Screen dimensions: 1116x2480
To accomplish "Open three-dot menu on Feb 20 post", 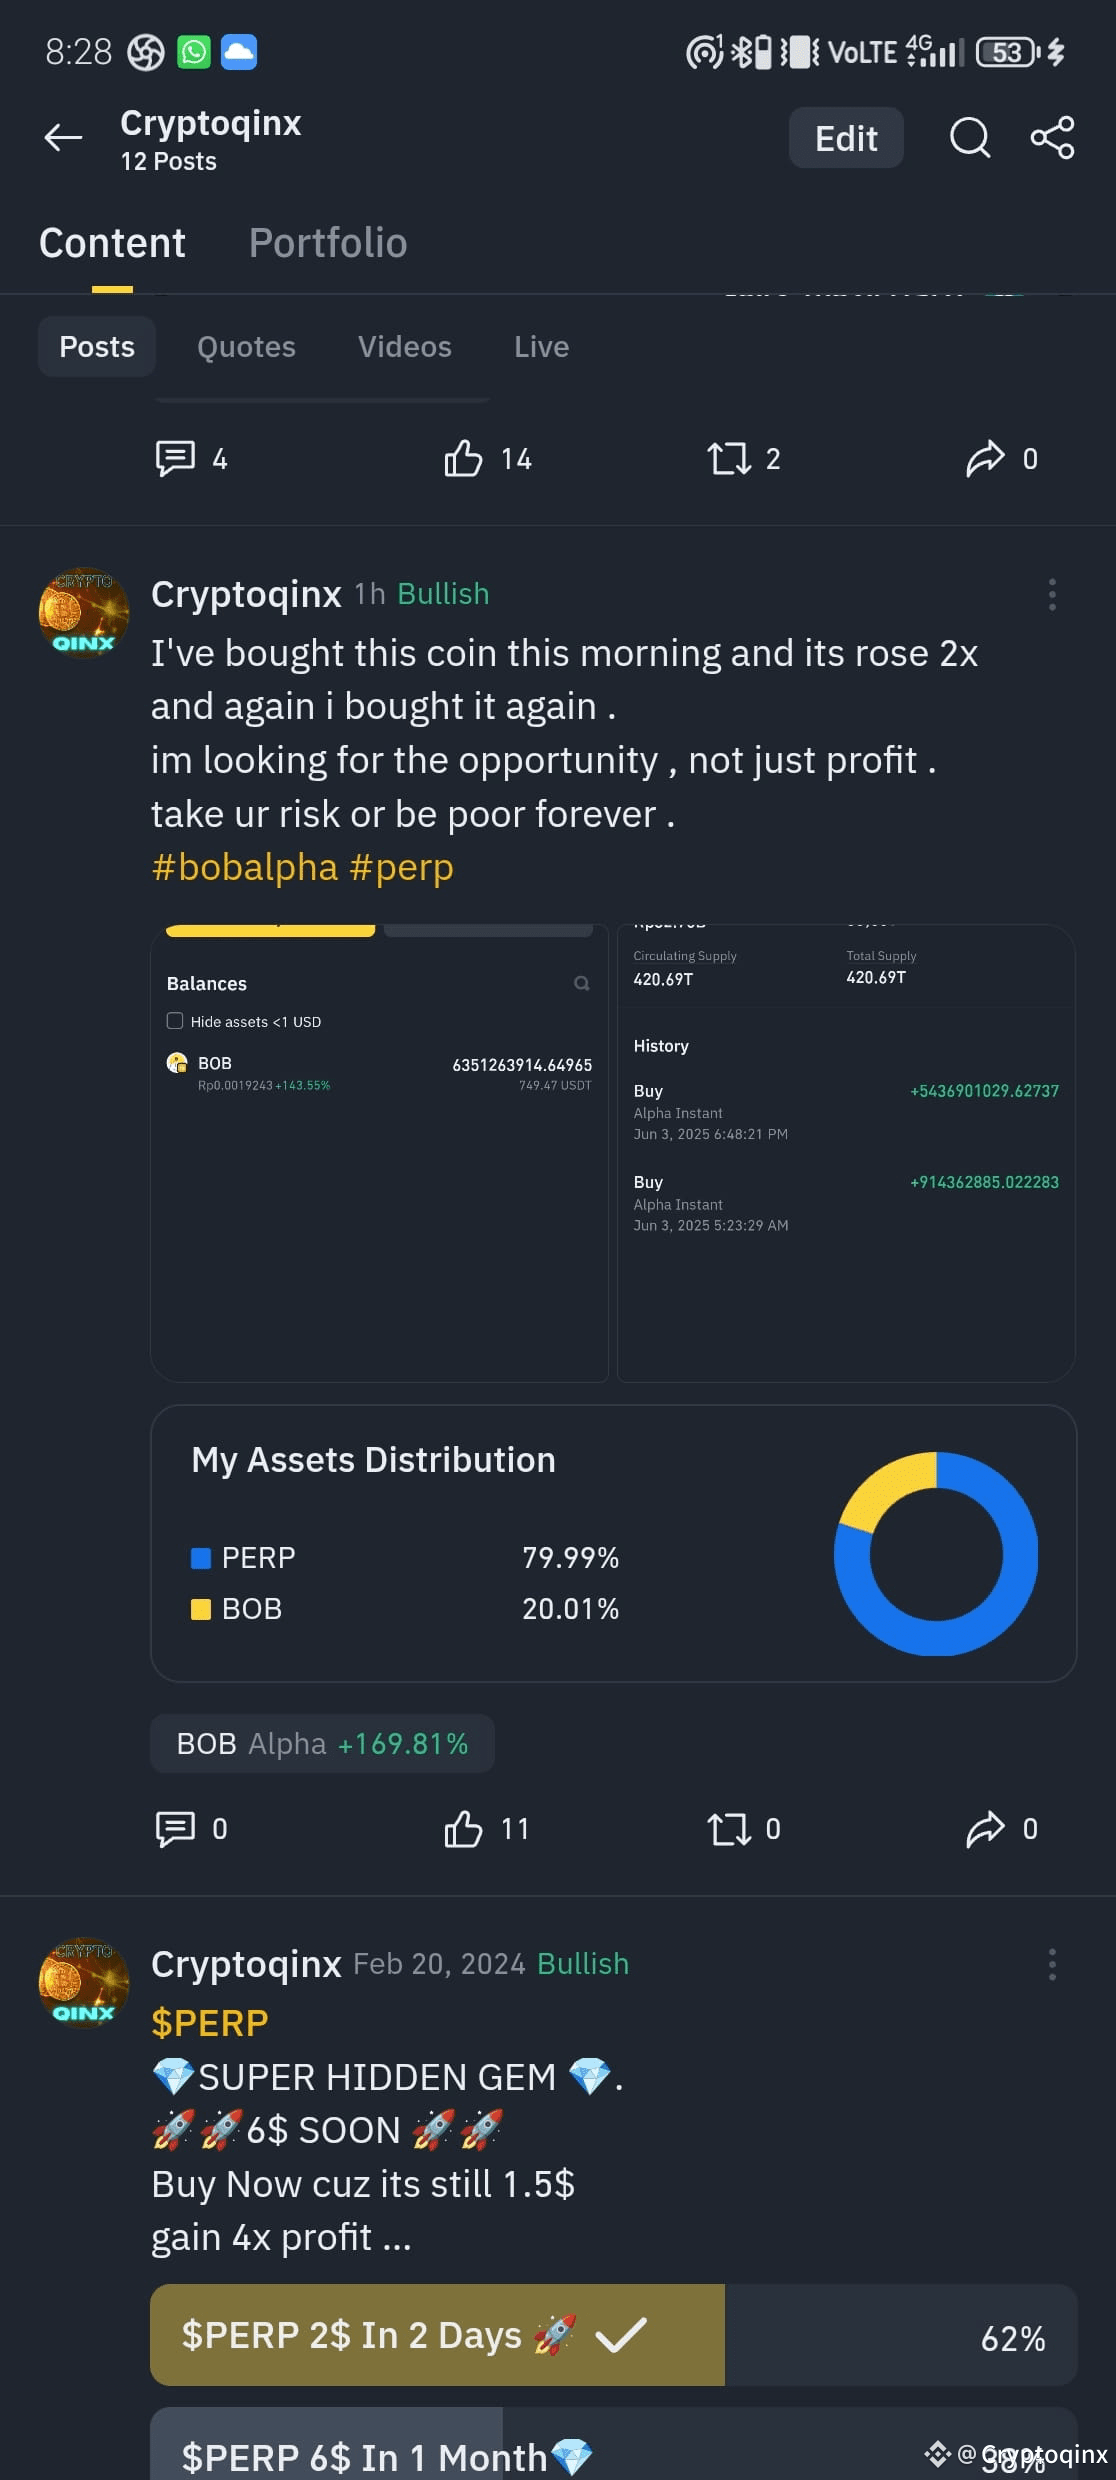I will tap(1052, 1964).
